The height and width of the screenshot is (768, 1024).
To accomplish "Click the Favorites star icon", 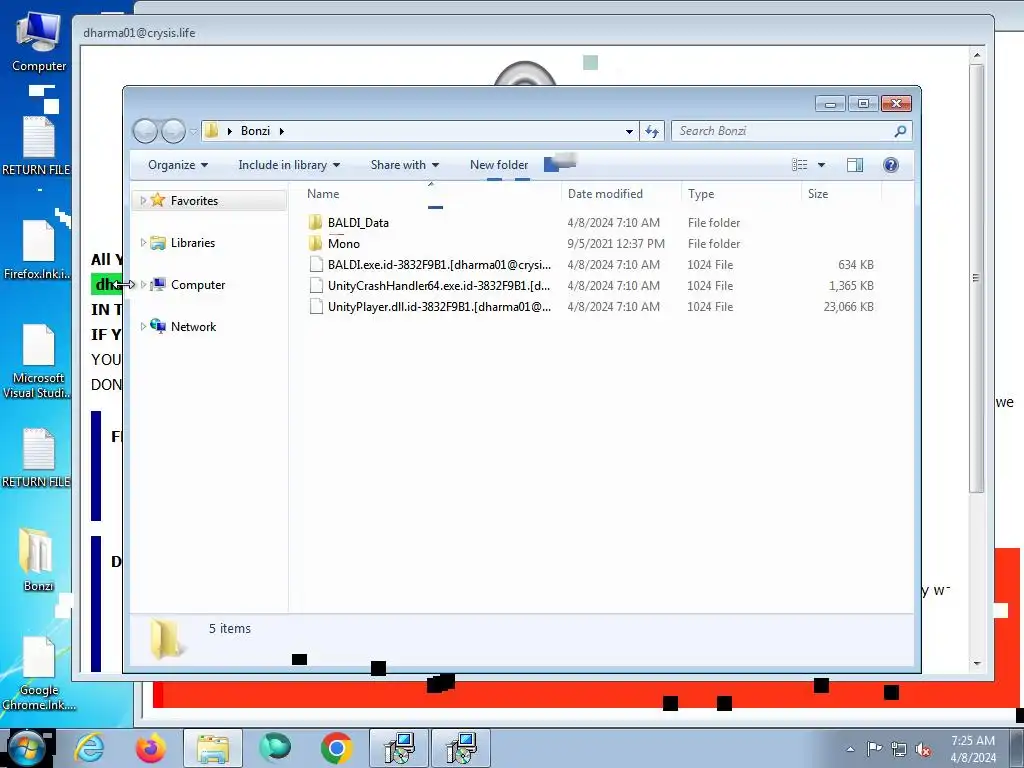I will pyautogui.click(x=157, y=200).
